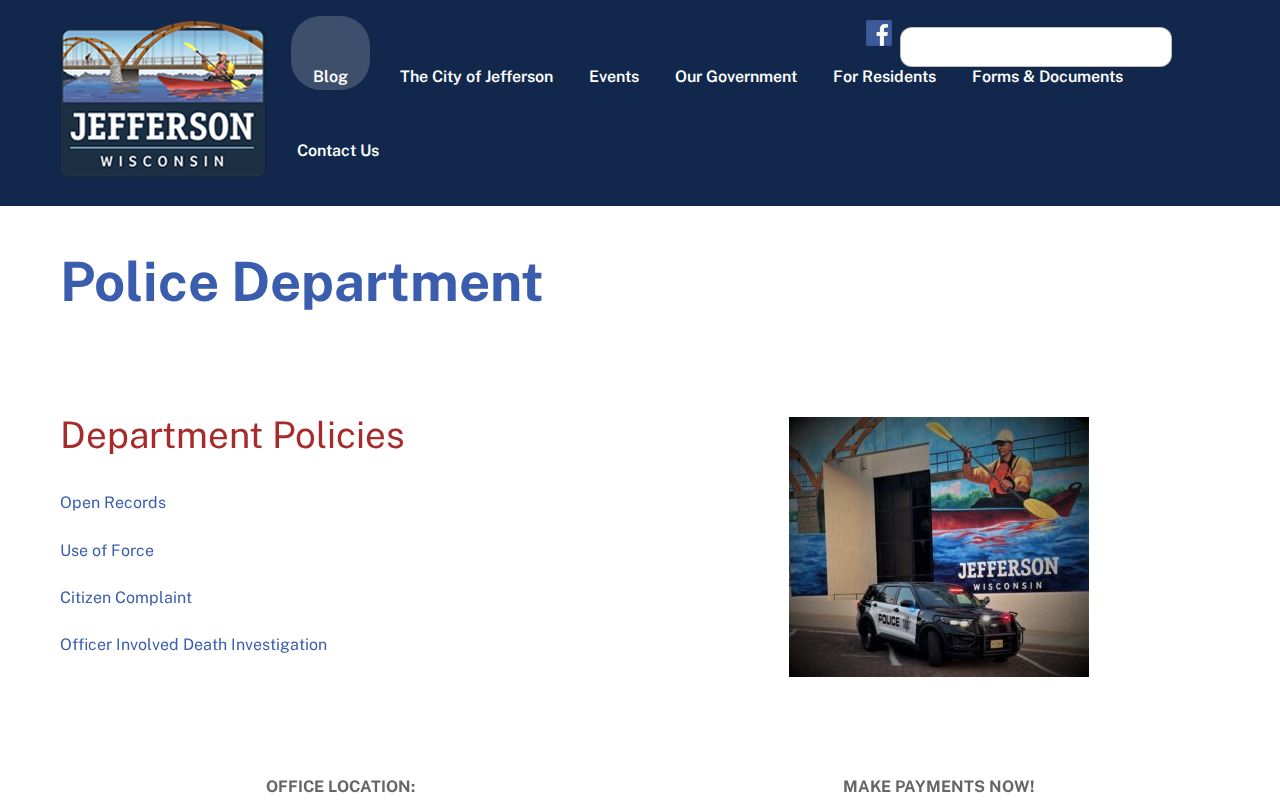Click the police car mural photo
The height and width of the screenshot is (800, 1280).
pyautogui.click(x=939, y=547)
